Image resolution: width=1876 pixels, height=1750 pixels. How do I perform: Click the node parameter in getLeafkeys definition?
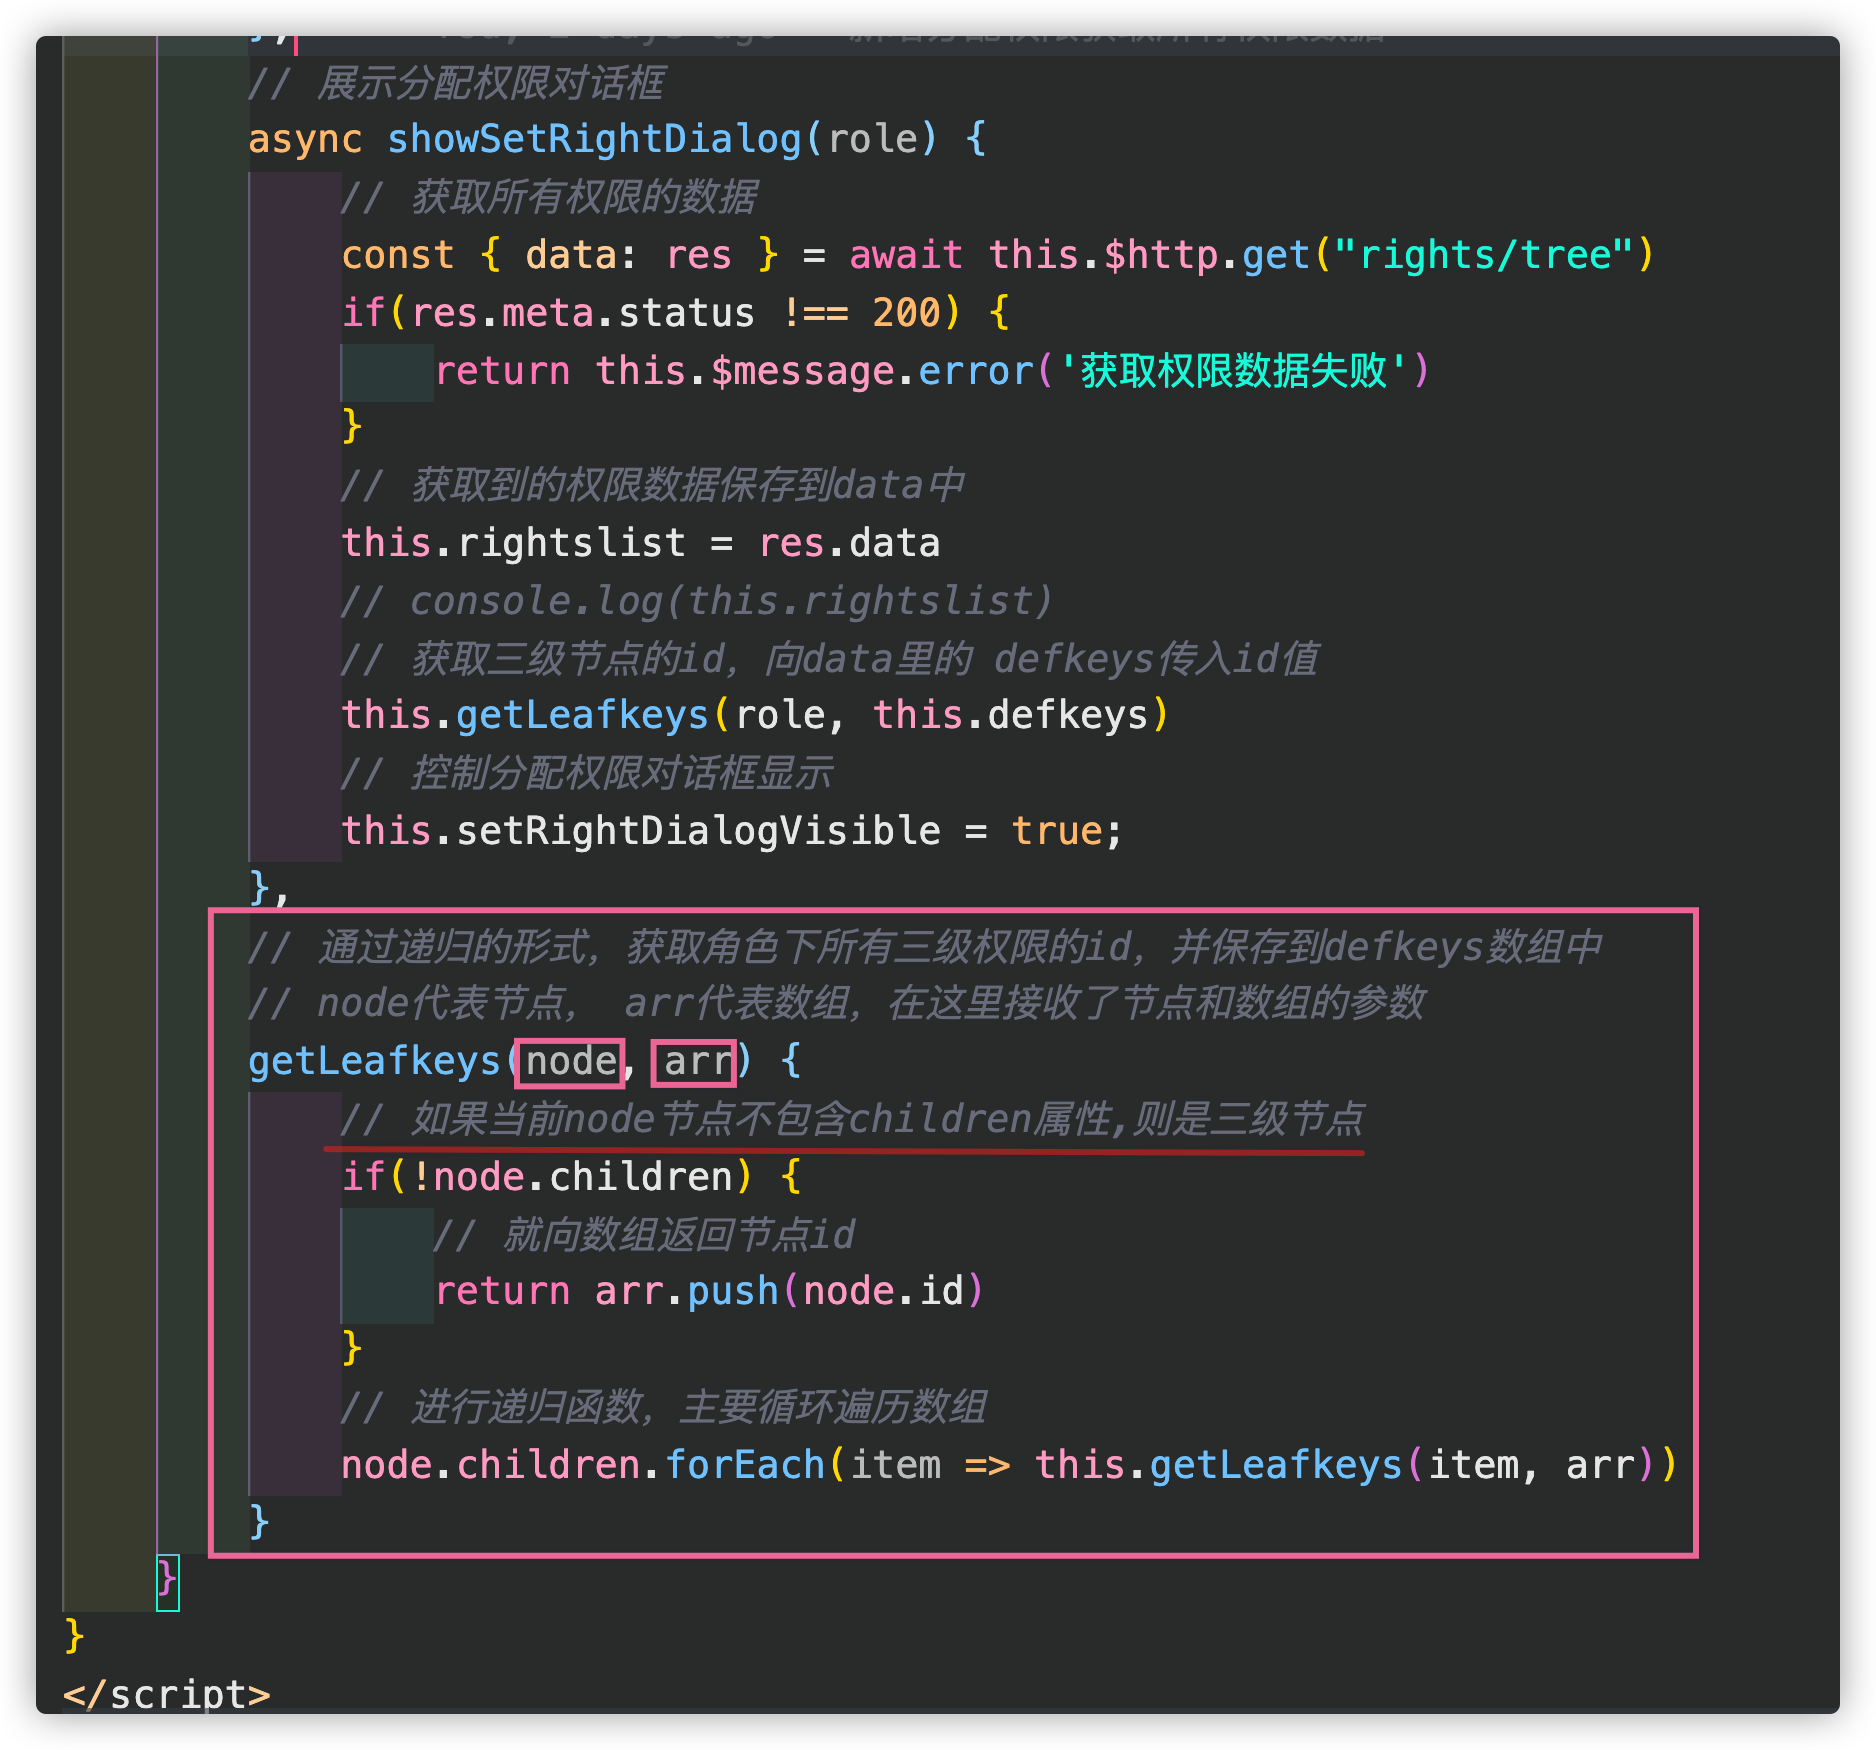[x=571, y=1062]
